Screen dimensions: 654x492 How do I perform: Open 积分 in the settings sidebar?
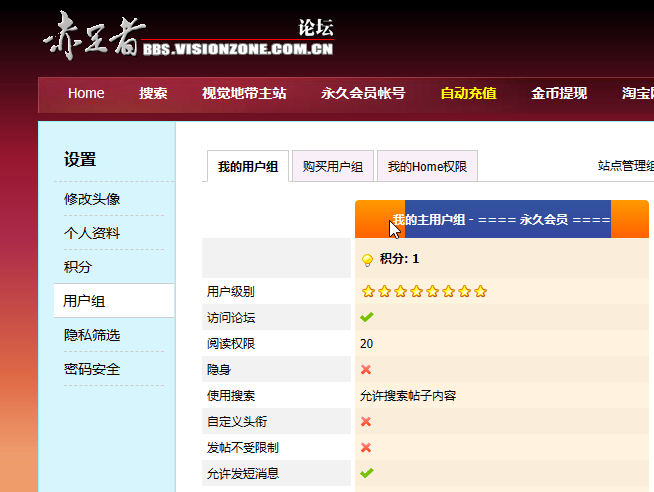[78, 267]
